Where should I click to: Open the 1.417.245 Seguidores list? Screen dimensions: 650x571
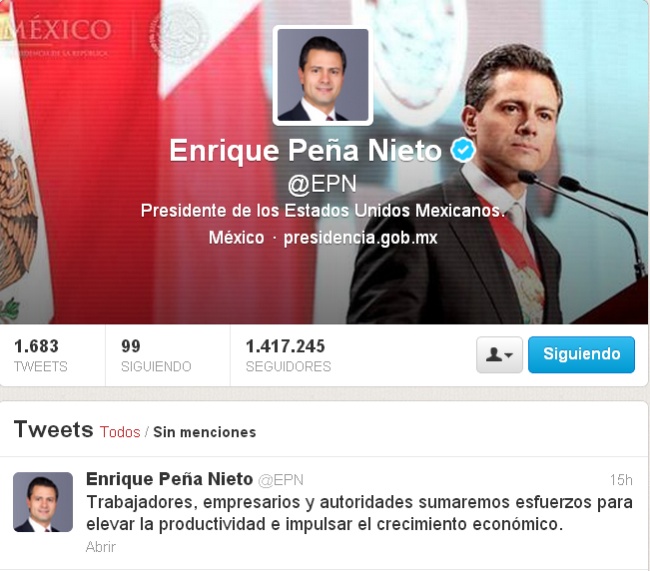(x=288, y=355)
